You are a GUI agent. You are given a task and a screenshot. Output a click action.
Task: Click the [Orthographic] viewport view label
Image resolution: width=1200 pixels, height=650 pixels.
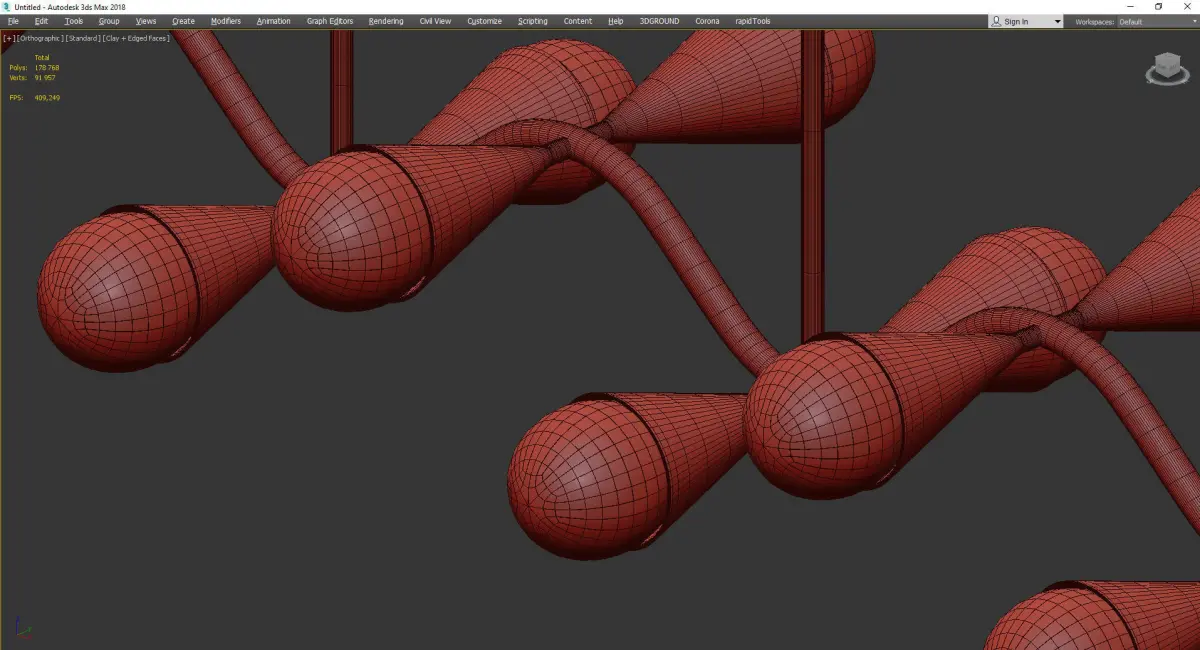[39, 38]
